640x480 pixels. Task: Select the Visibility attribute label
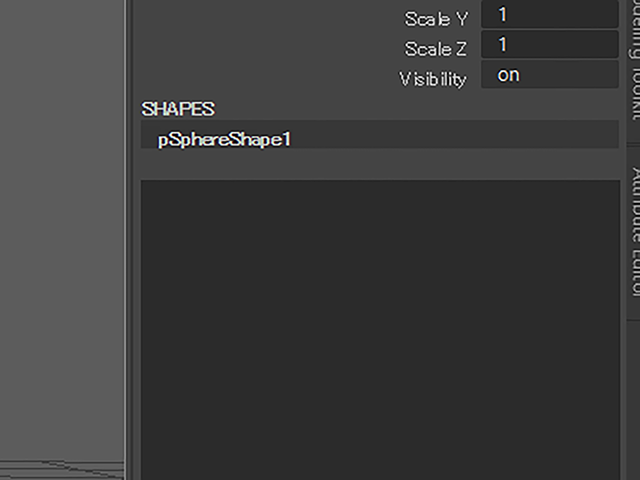[433, 79]
